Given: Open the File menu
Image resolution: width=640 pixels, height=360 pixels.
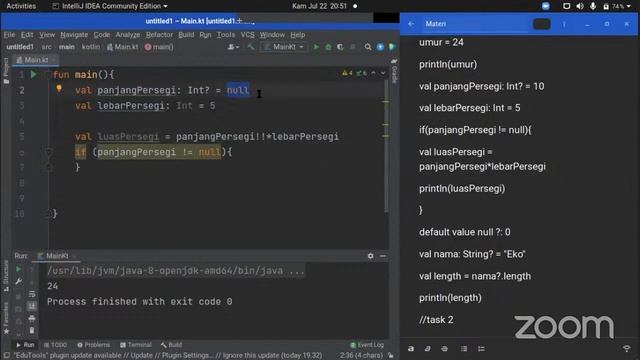Looking at the screenshot, I should coord(9,35).
